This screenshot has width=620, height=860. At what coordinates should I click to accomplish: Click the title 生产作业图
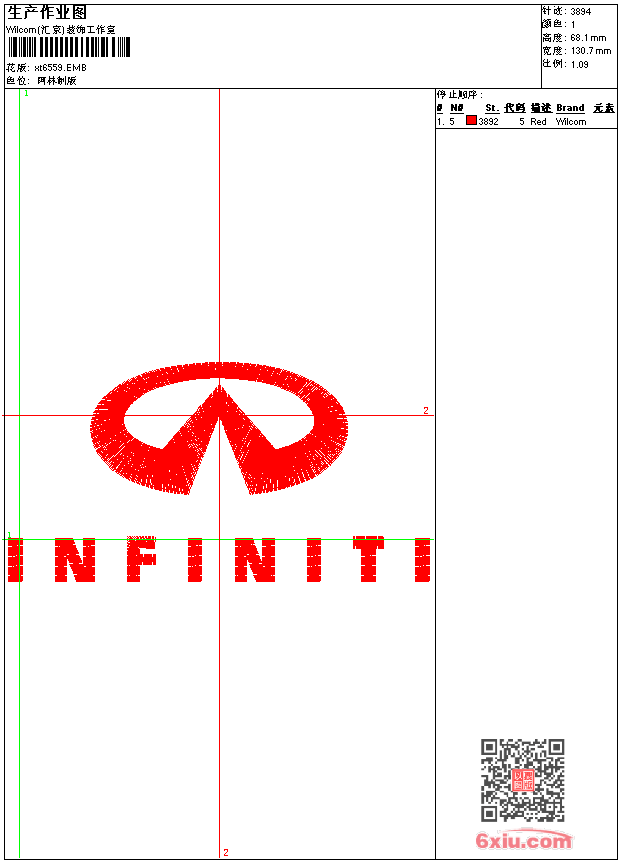(47, 13)
